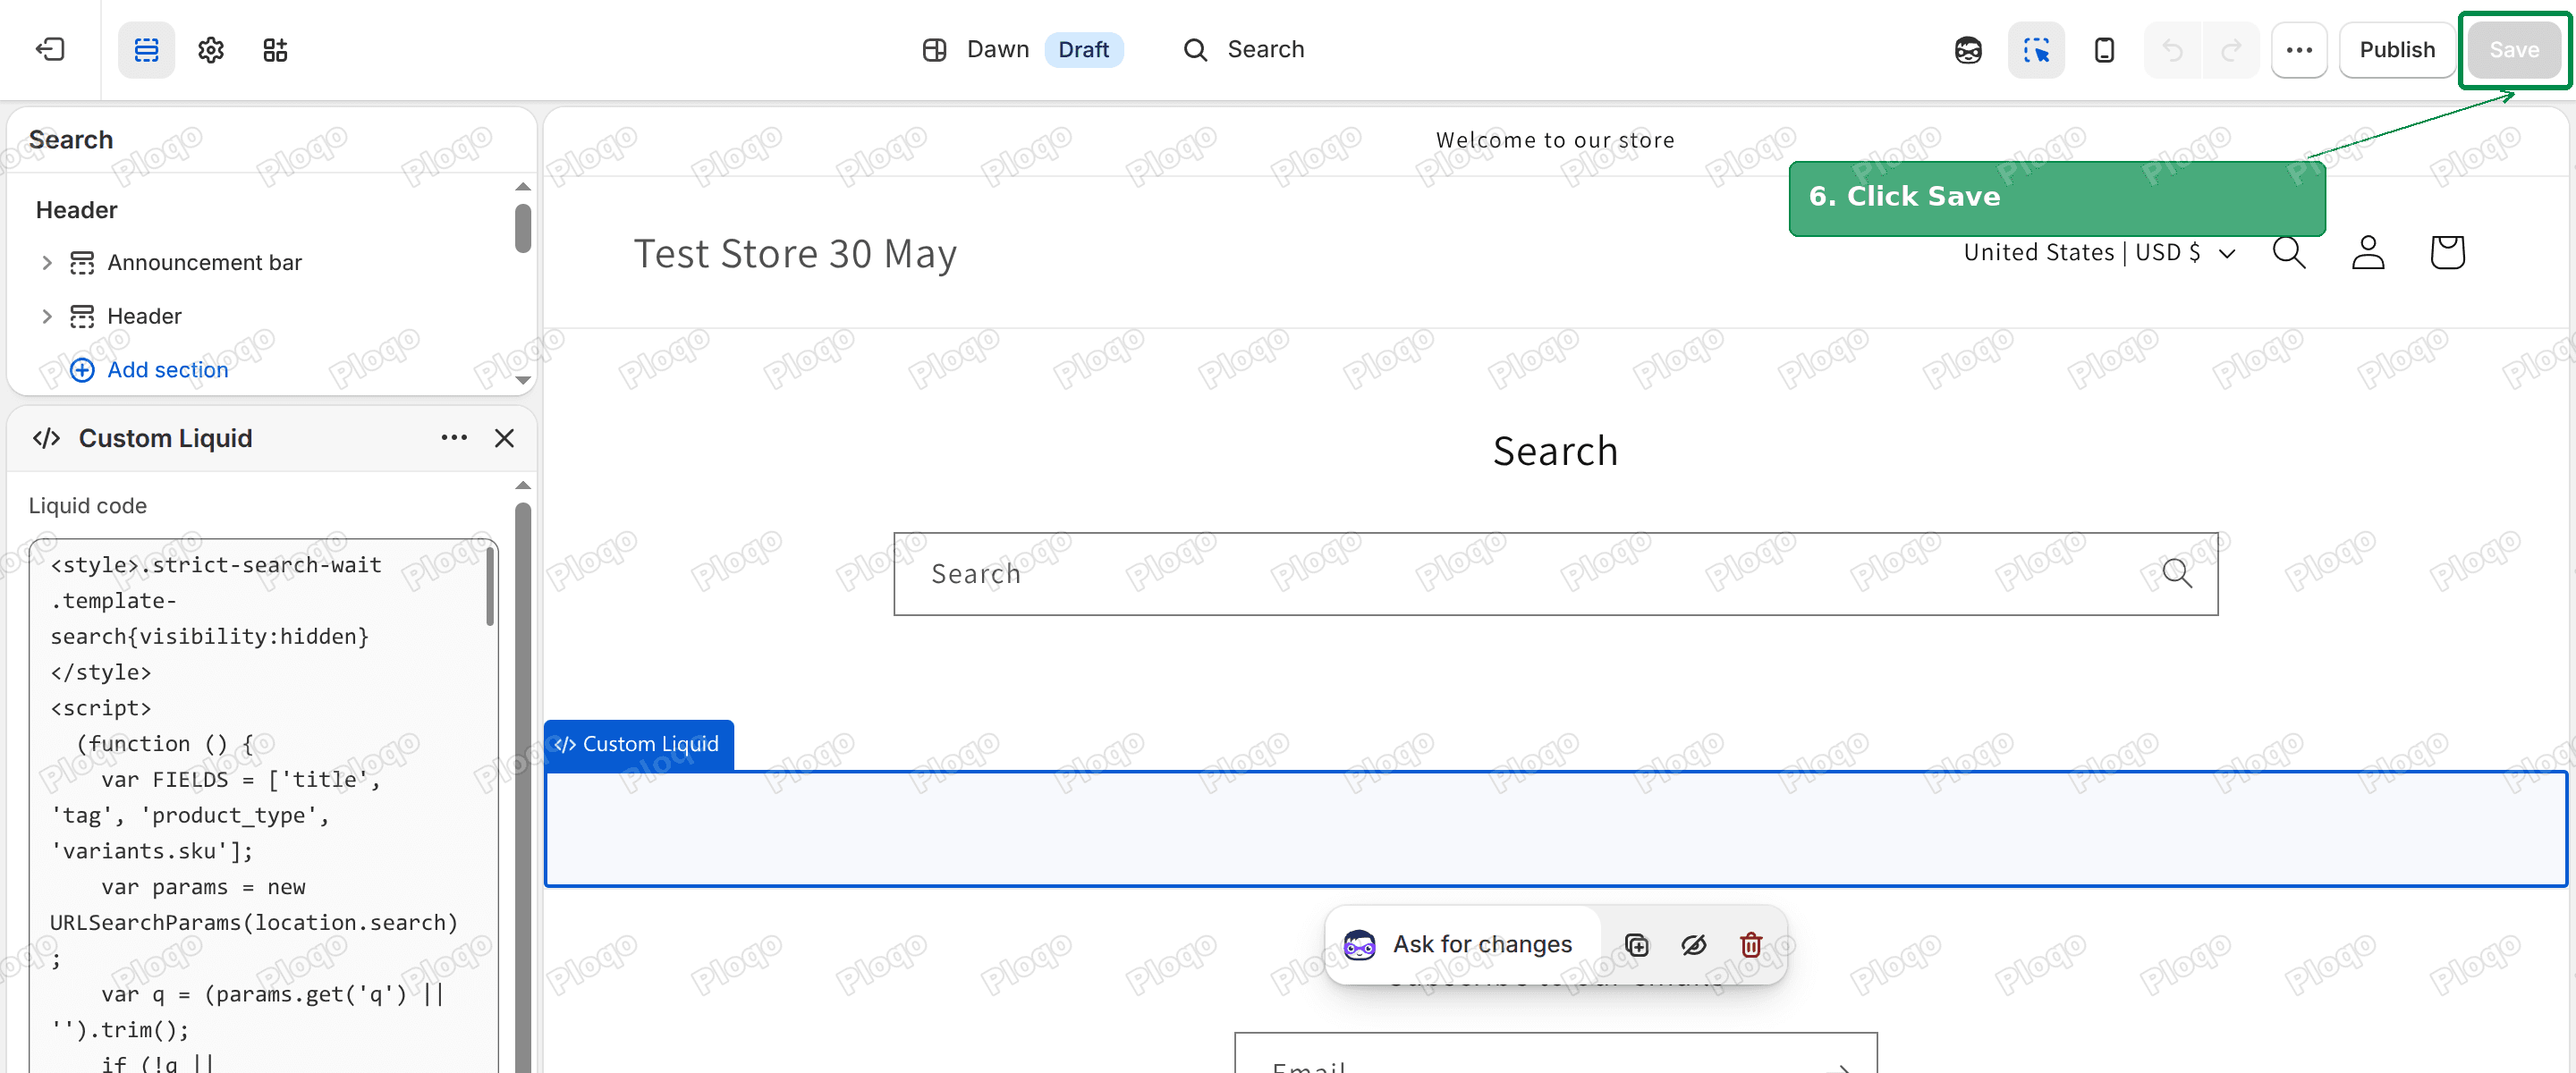Click the Add section plus icon
This screenshot has height=1073, width=2576.
point(82,370)
